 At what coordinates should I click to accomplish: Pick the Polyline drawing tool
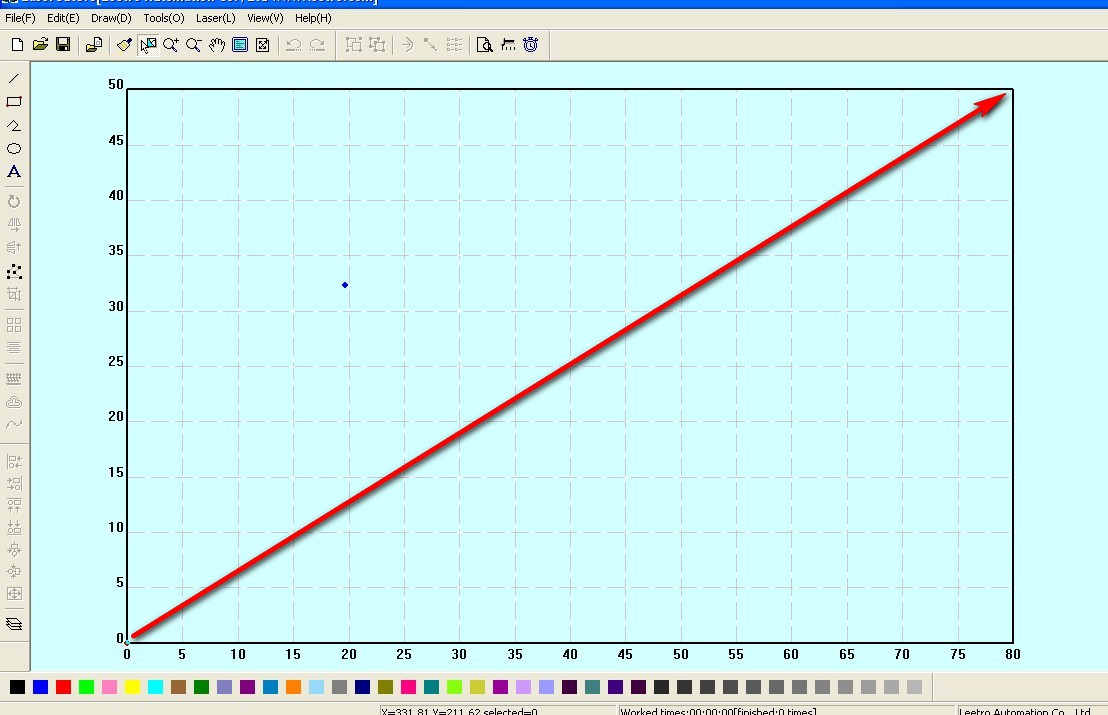tap(14, 125)
